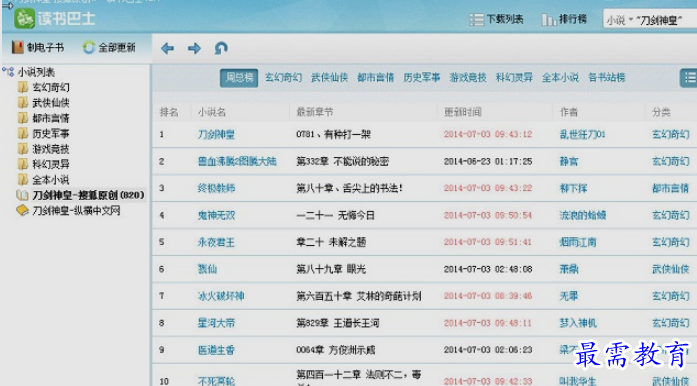
Task: Open the novel 兽血沸腾2图腾大陆
Action: coord(237,161)
